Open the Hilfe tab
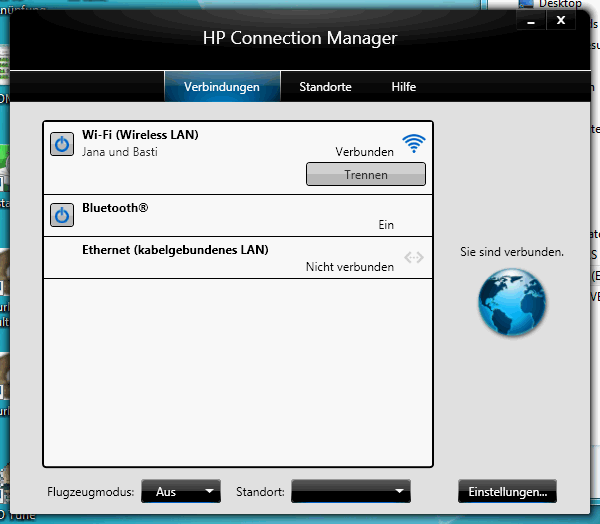The width and height of the screenshot is (600, 524). point(404,87)
